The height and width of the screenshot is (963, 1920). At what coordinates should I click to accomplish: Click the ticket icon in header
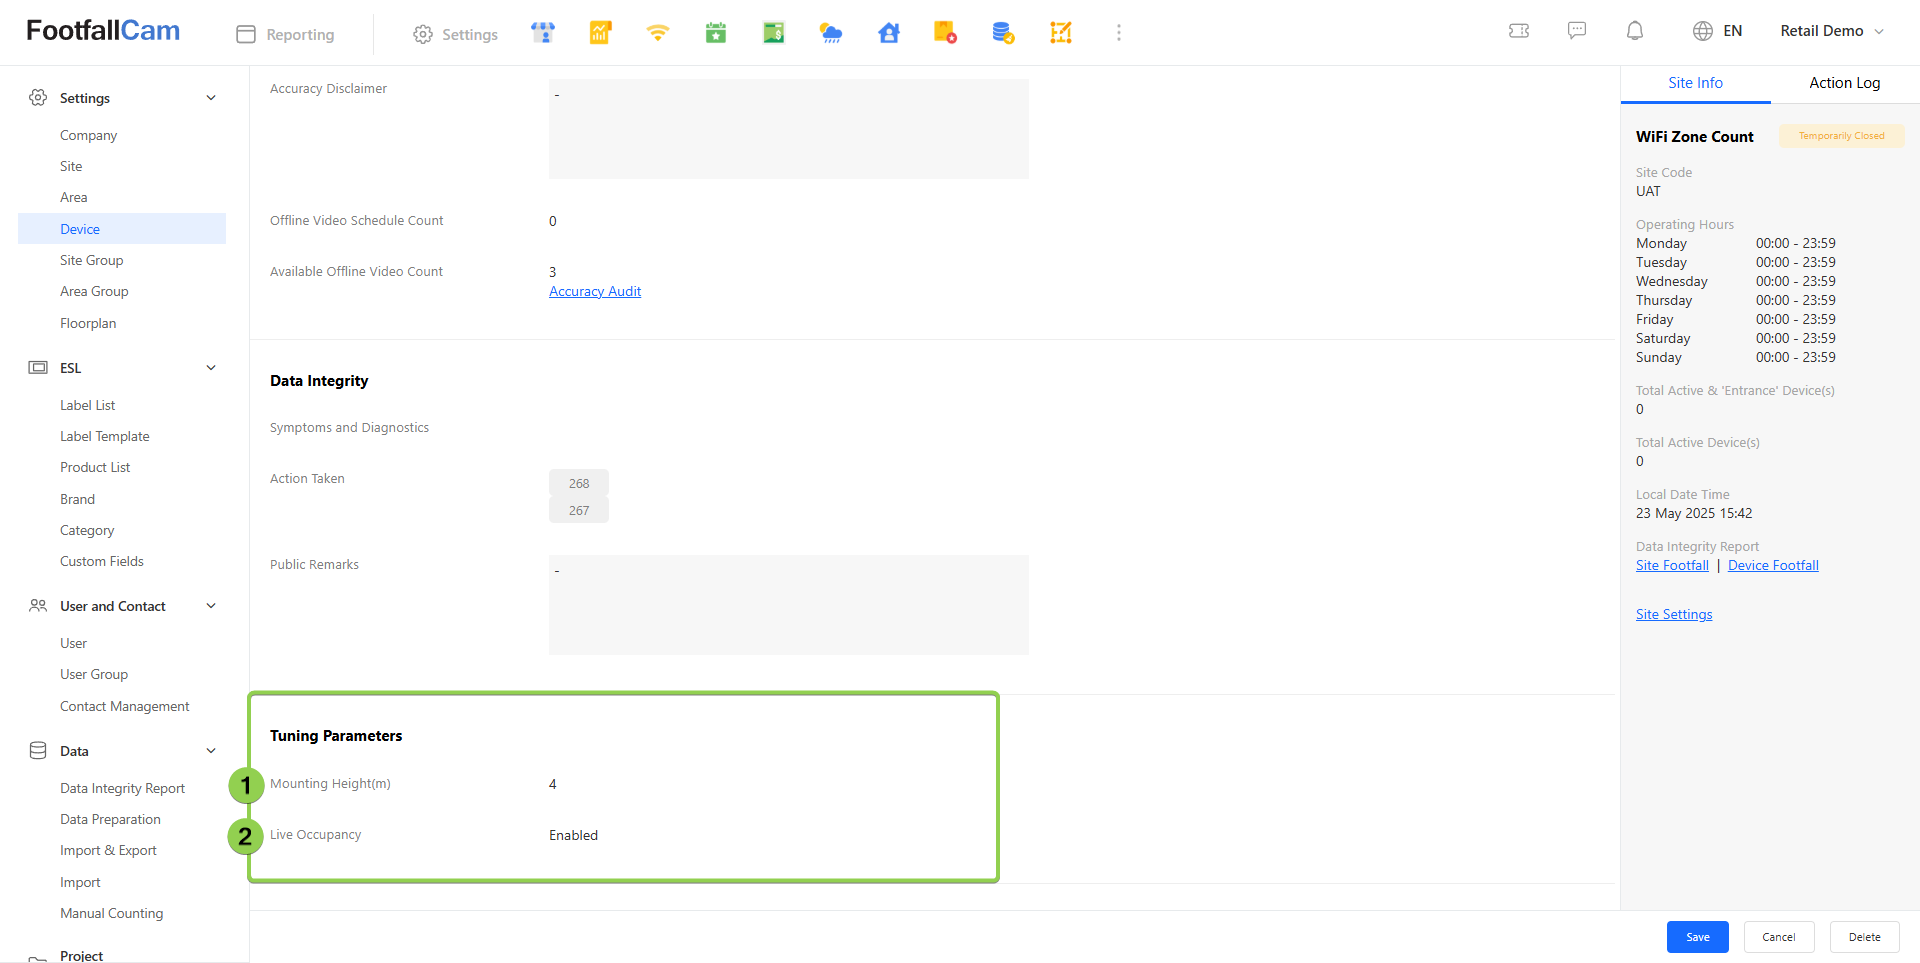(1519, 31)
